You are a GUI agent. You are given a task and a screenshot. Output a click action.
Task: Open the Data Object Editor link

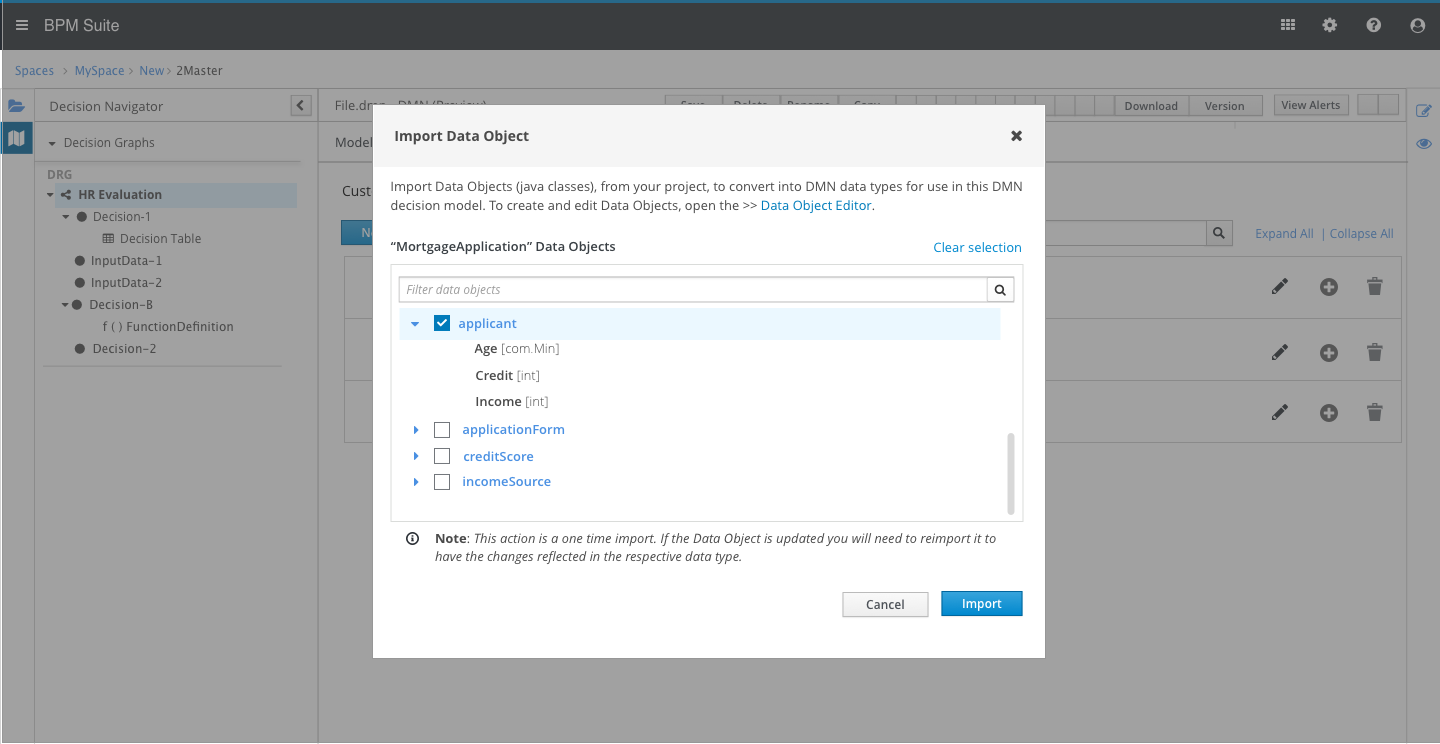(x=817, y=206)
